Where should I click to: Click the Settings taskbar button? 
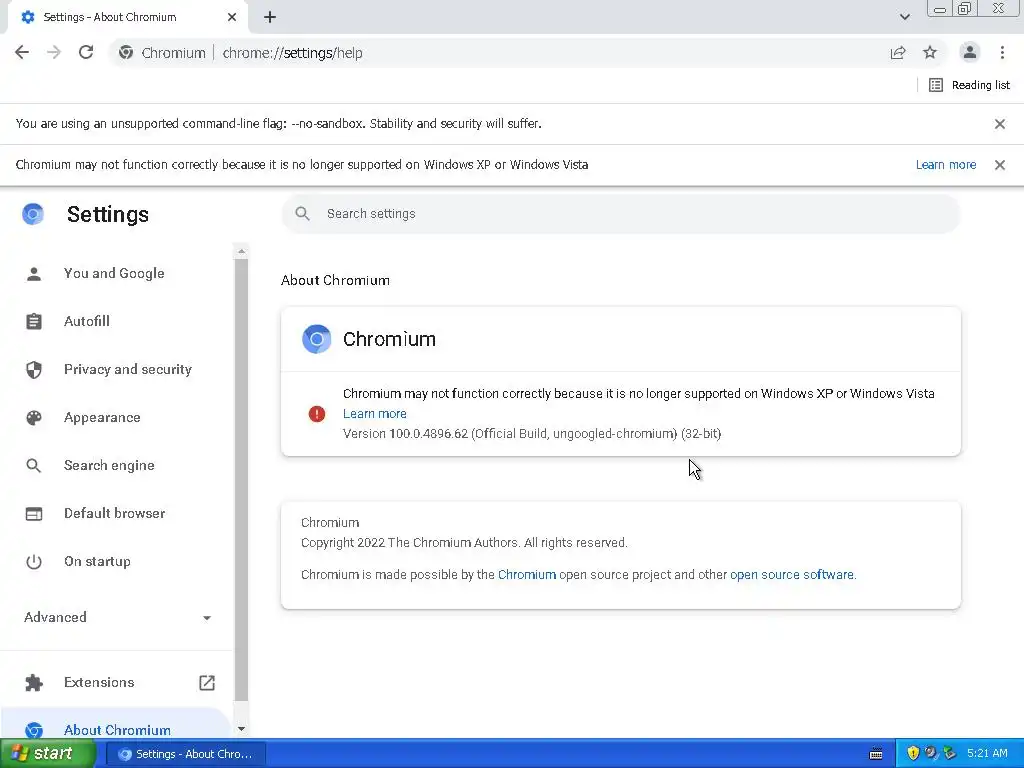pos(185,754)
